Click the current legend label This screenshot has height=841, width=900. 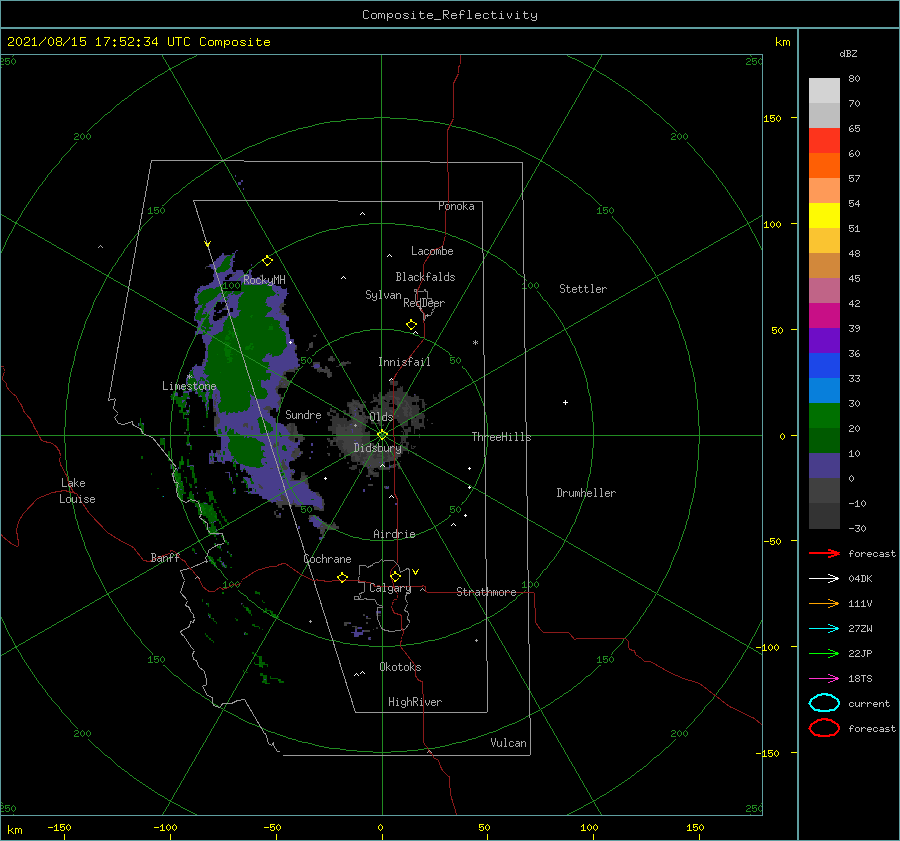[869, 703]
